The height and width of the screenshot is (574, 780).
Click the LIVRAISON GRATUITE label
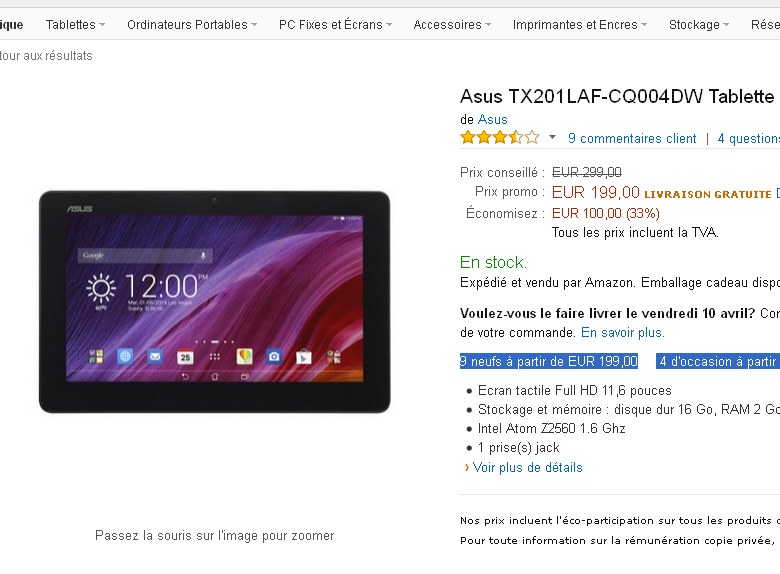click(x=708, y=194)
